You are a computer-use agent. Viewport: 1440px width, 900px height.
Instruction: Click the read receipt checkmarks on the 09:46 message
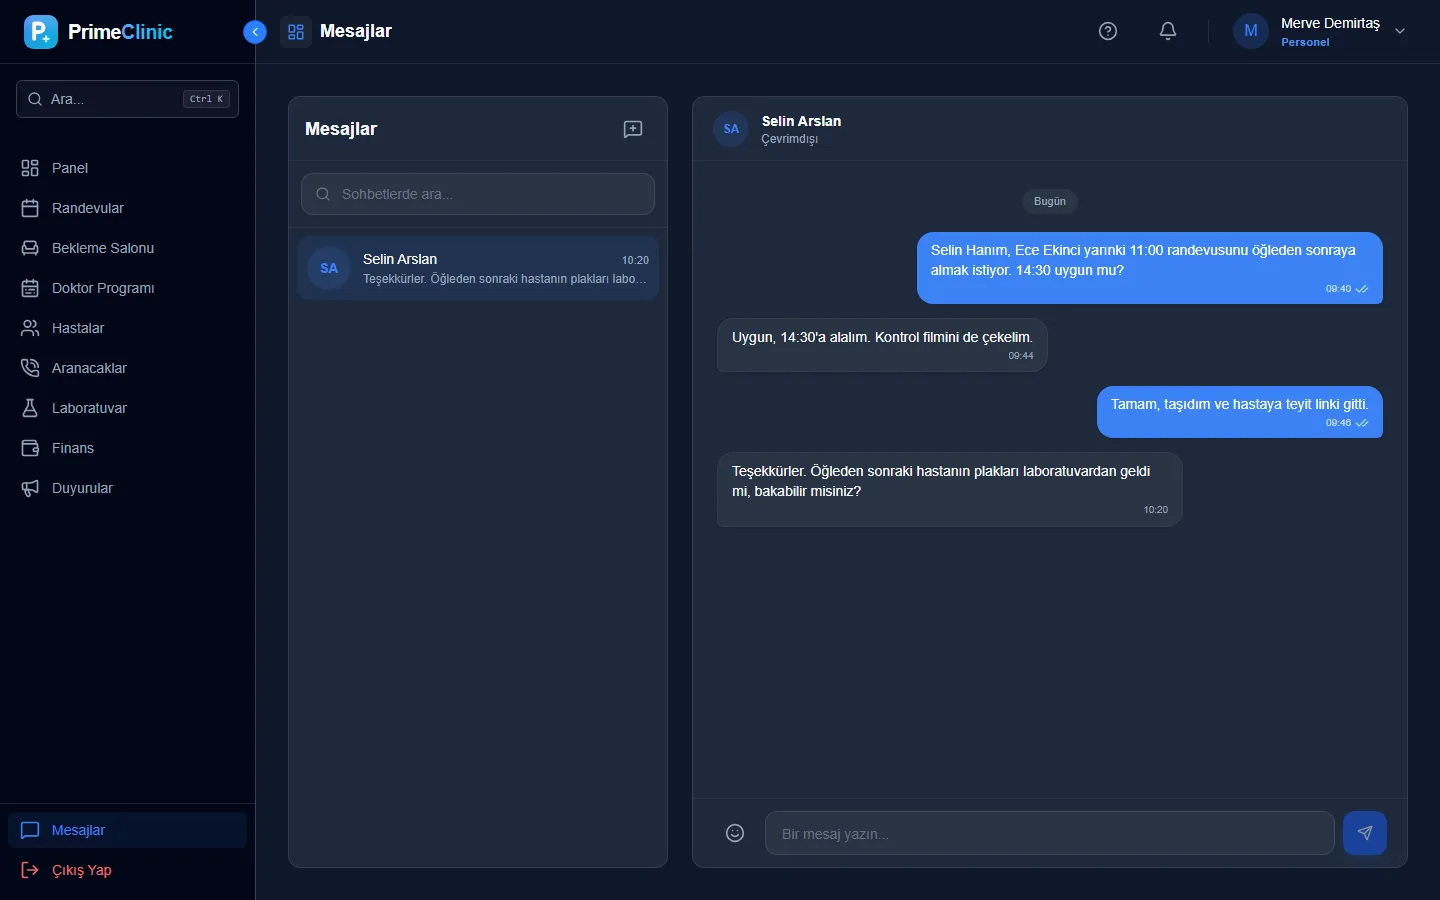(1362, 423)
